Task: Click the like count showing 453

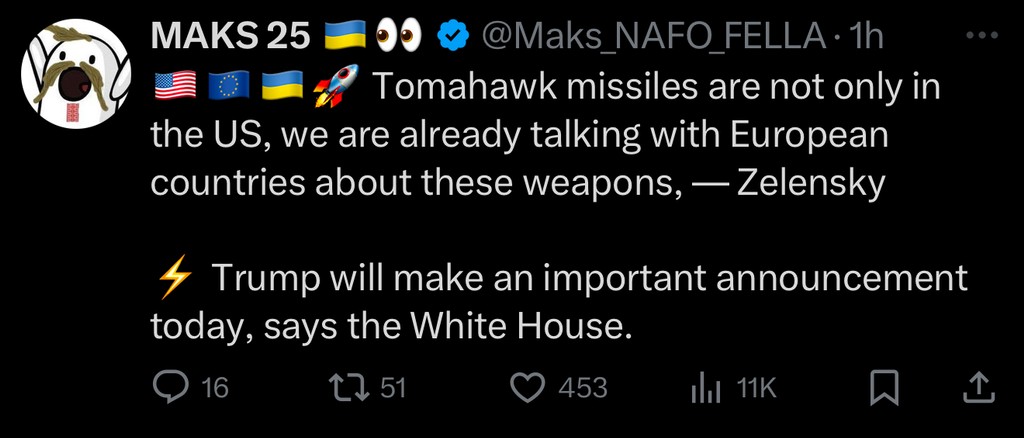Action: pyautogui.click(x=582, y=388)
